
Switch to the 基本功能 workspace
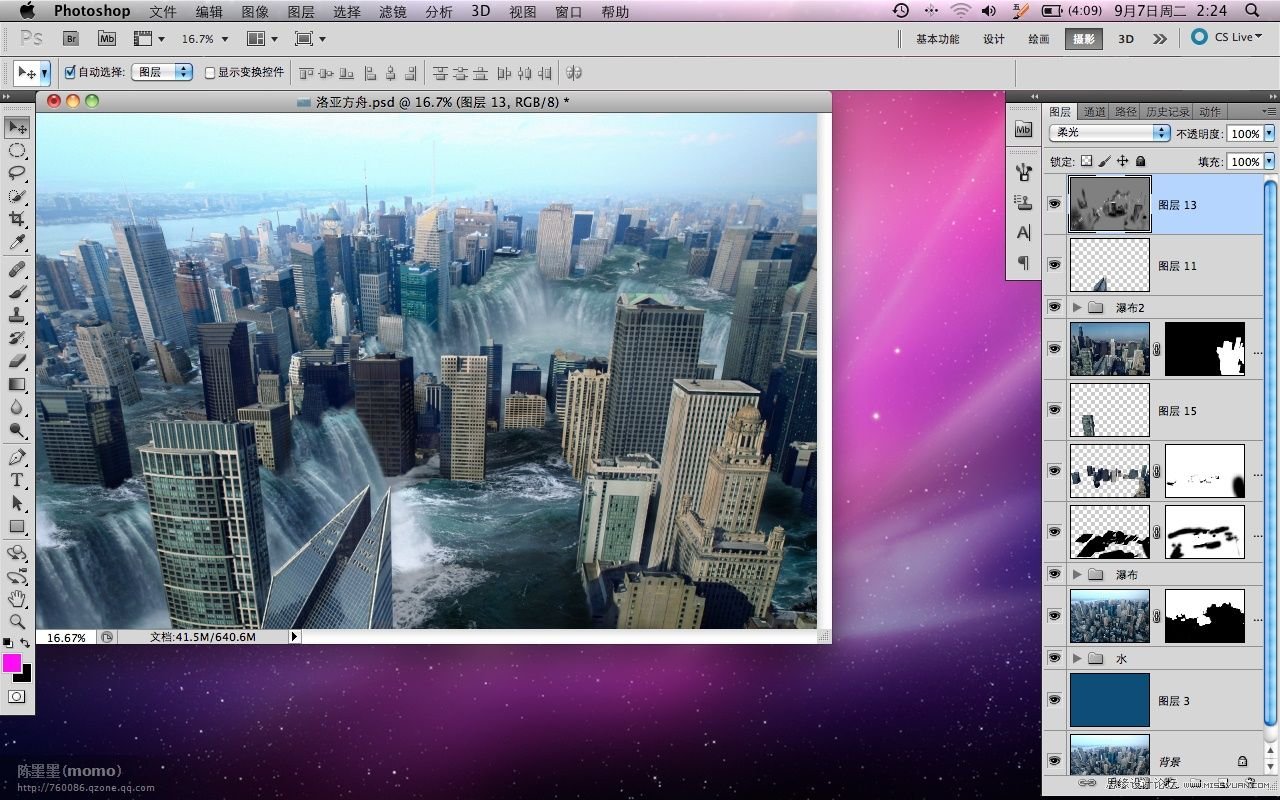(937, 39)
